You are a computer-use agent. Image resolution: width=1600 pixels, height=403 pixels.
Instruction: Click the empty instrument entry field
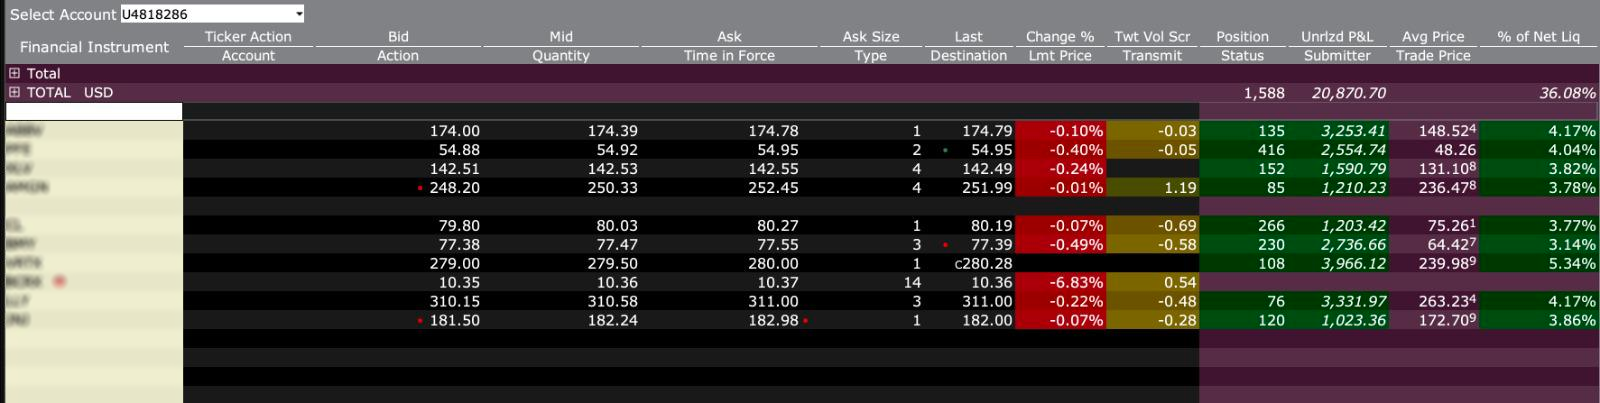[x=94, y=111]
